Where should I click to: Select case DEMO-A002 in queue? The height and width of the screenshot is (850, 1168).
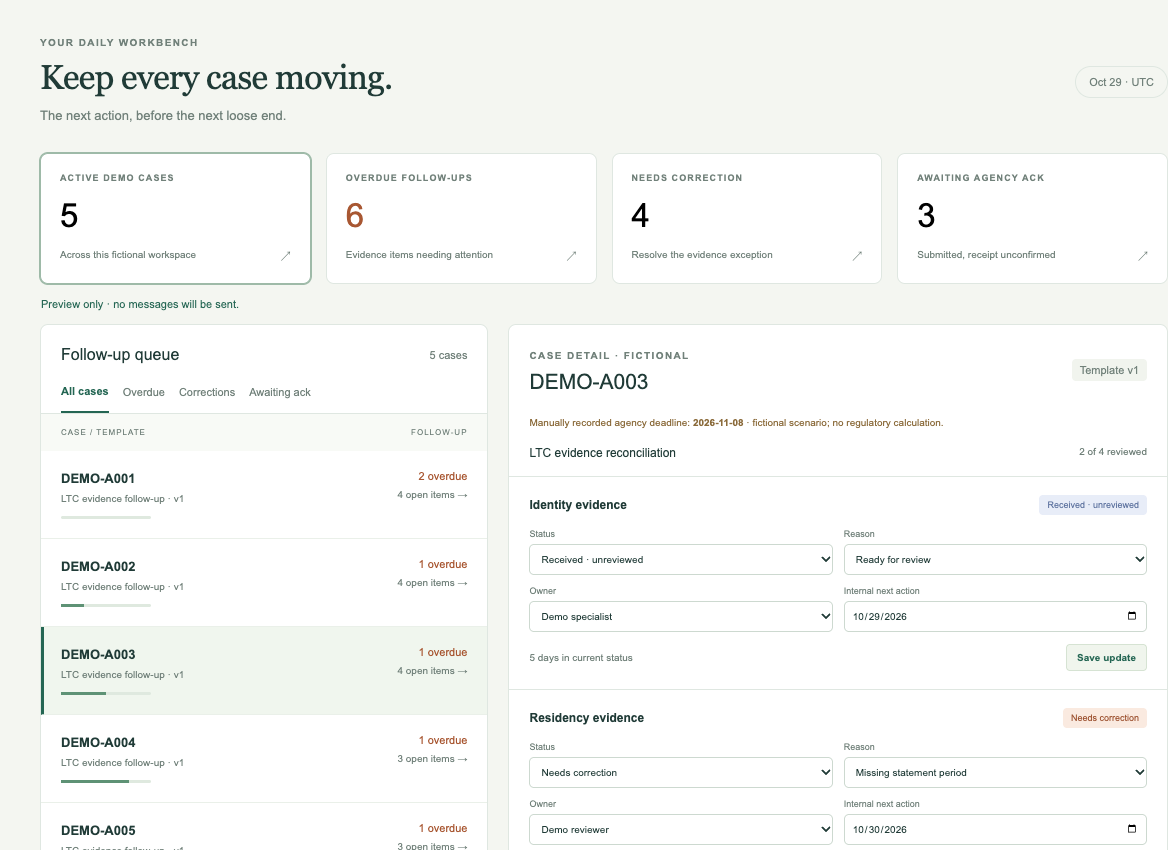[264, 583]
